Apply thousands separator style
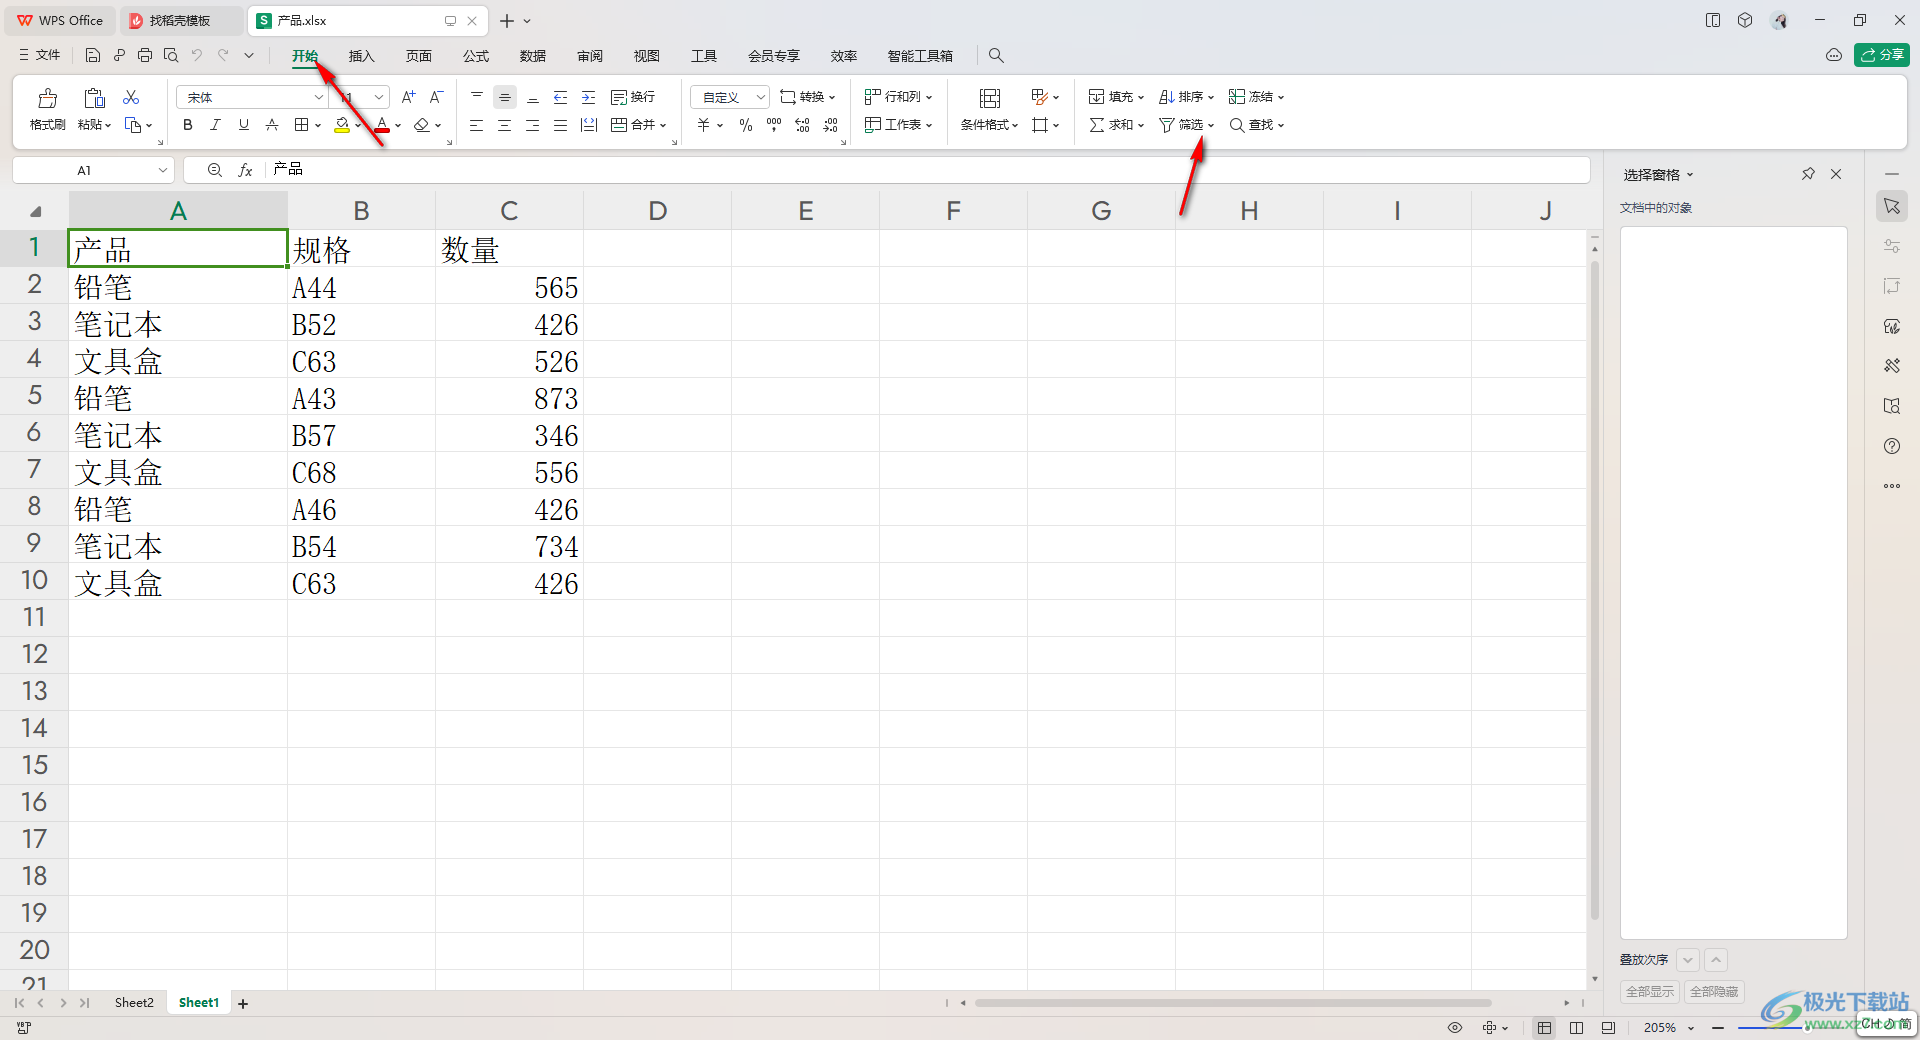The width and height of the screenshot is (1920, 1040). click(x=774, y=125)
